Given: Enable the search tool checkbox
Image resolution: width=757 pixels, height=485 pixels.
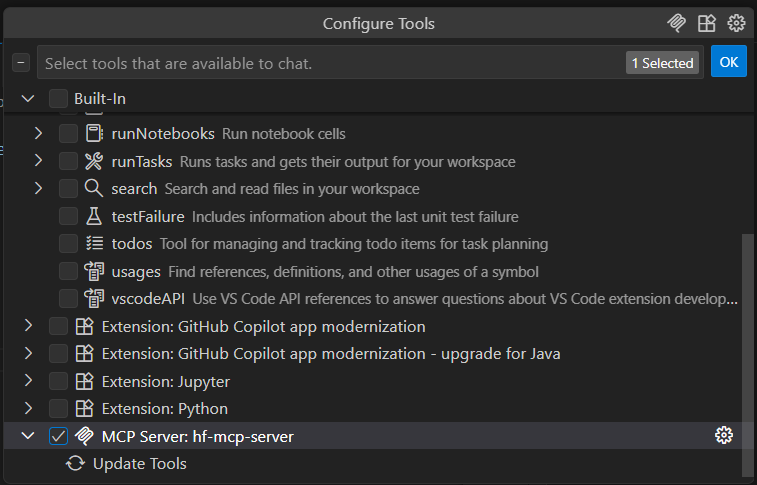Looking at the screenshot, I should [x=68, y=189].
